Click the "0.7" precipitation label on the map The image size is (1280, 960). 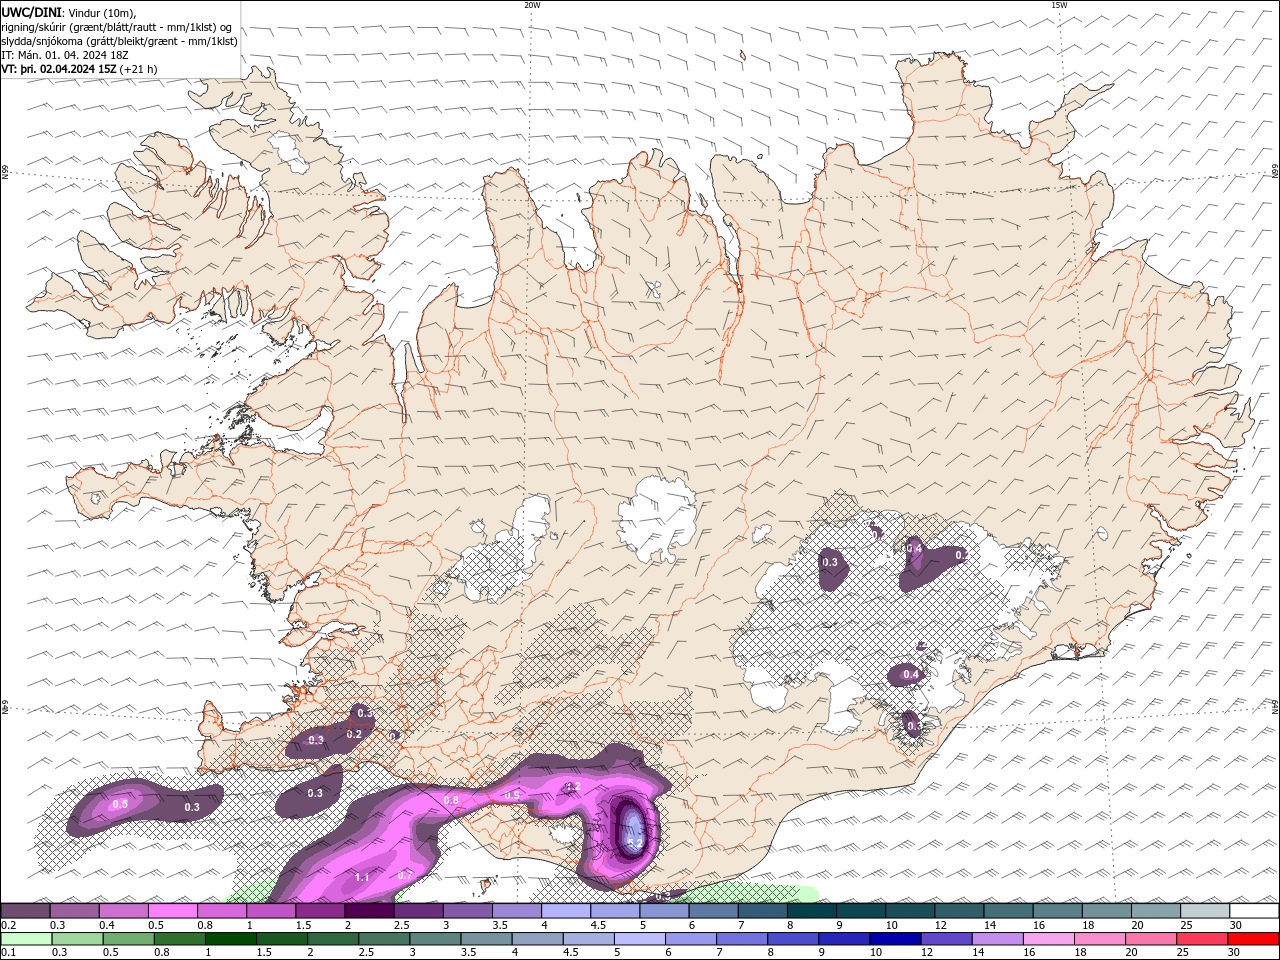405,875
